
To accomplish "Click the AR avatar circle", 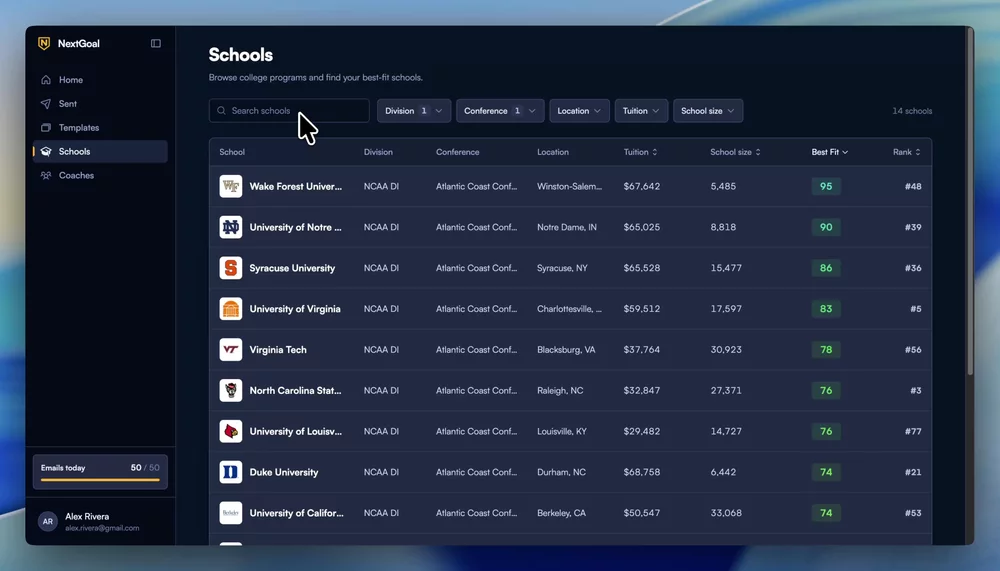I will (x=48, y=521).
